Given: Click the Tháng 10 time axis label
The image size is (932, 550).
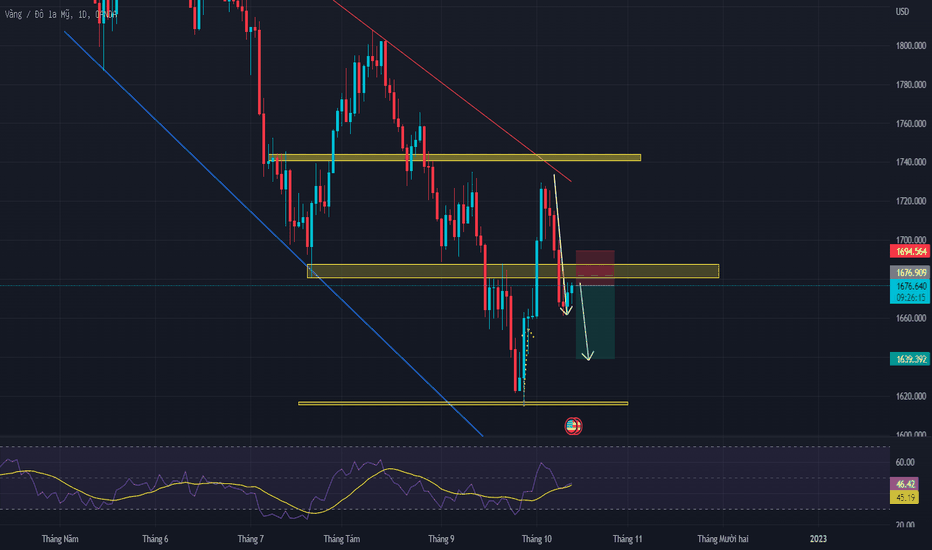Looking at the screenshot, I should (x=537, y=539).
